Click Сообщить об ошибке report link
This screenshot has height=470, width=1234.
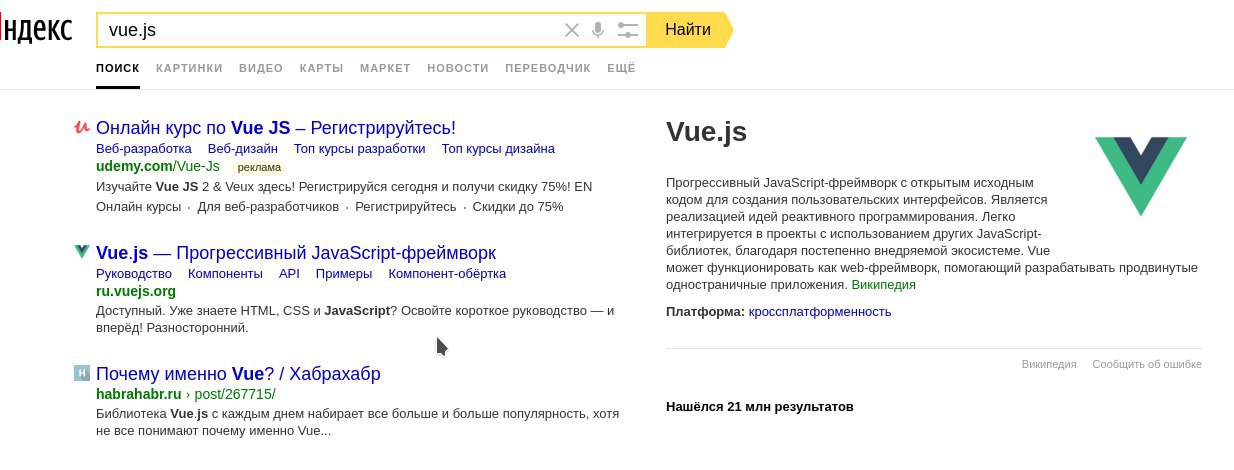coord(1147,365)
